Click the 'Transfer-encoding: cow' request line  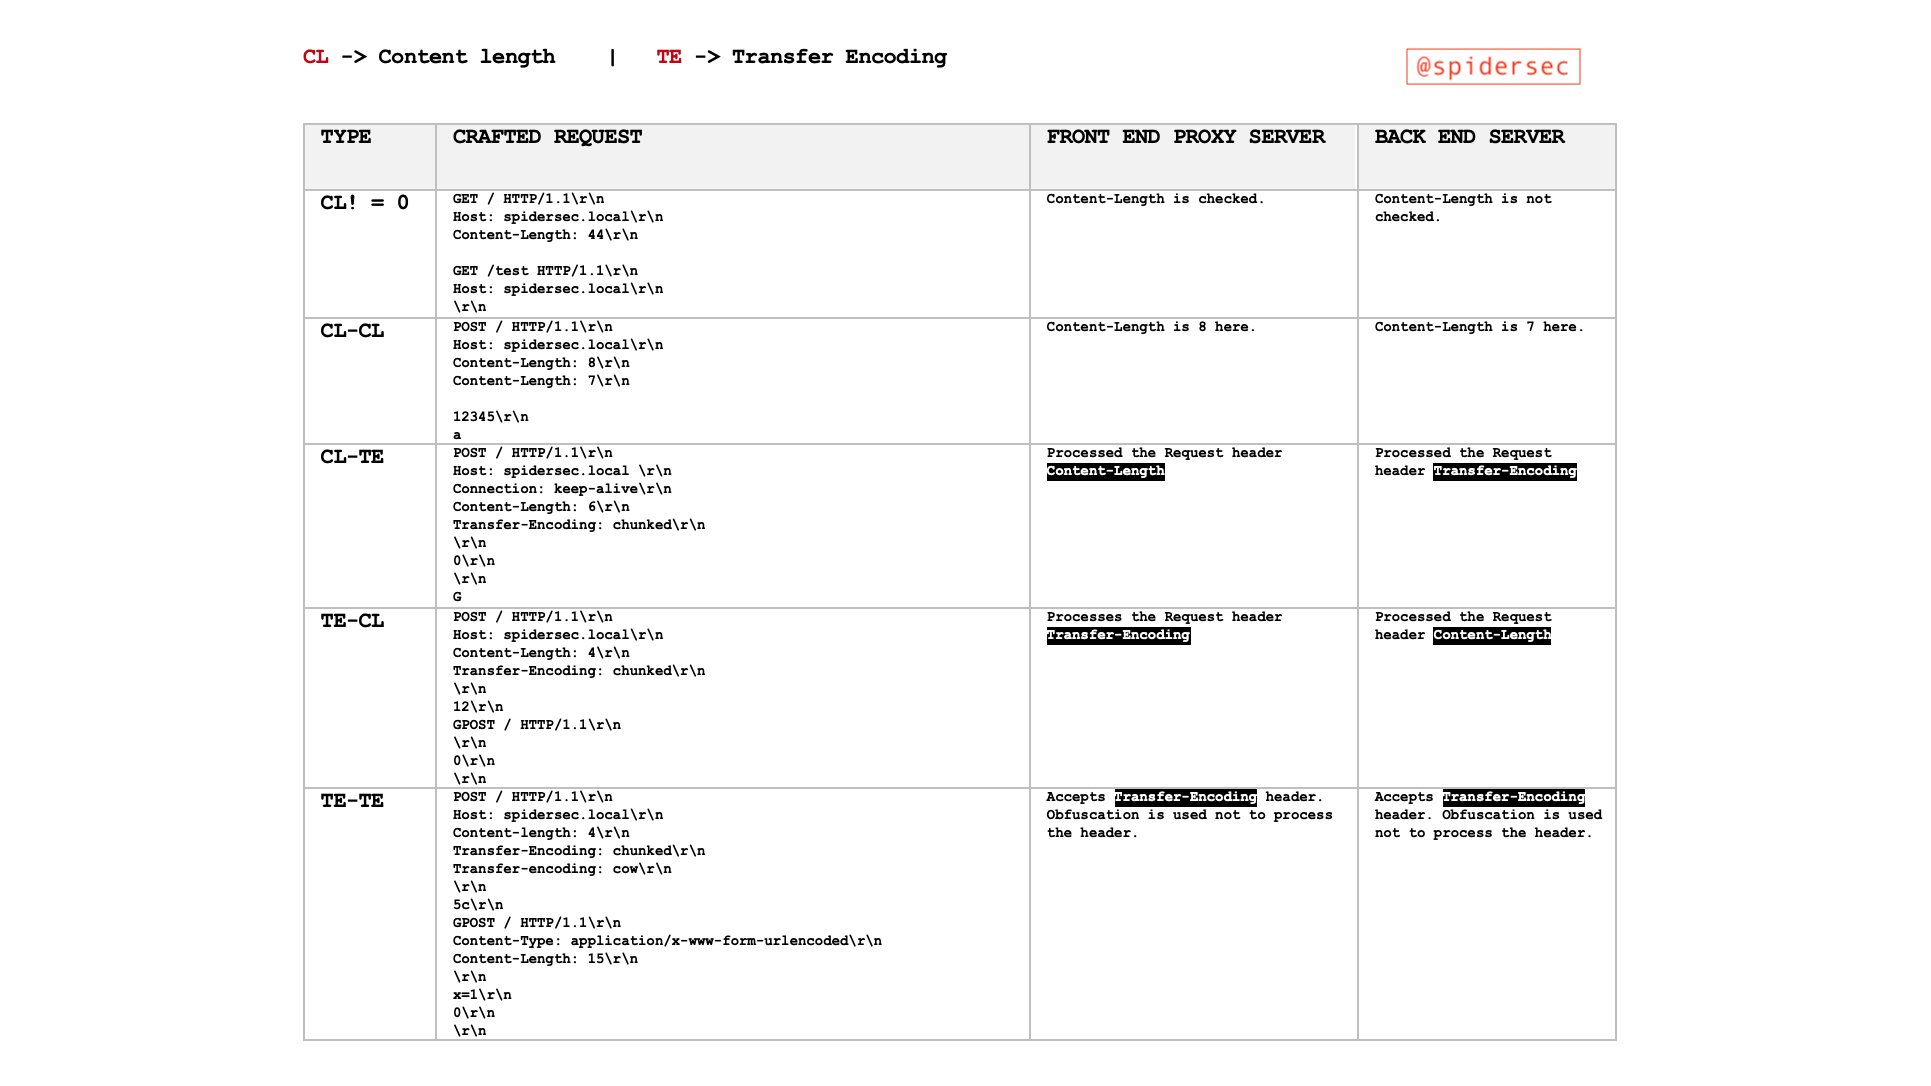tap(561, 869)
